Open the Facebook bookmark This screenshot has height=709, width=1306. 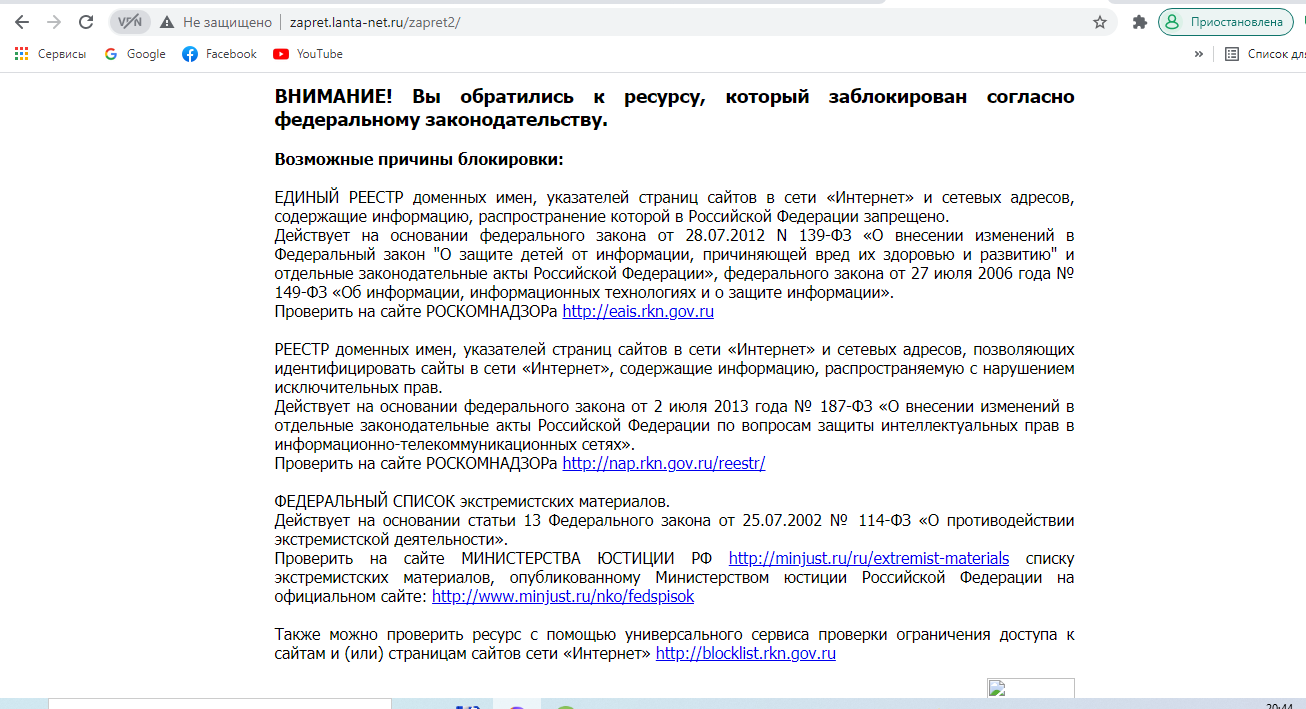(219, 54)
